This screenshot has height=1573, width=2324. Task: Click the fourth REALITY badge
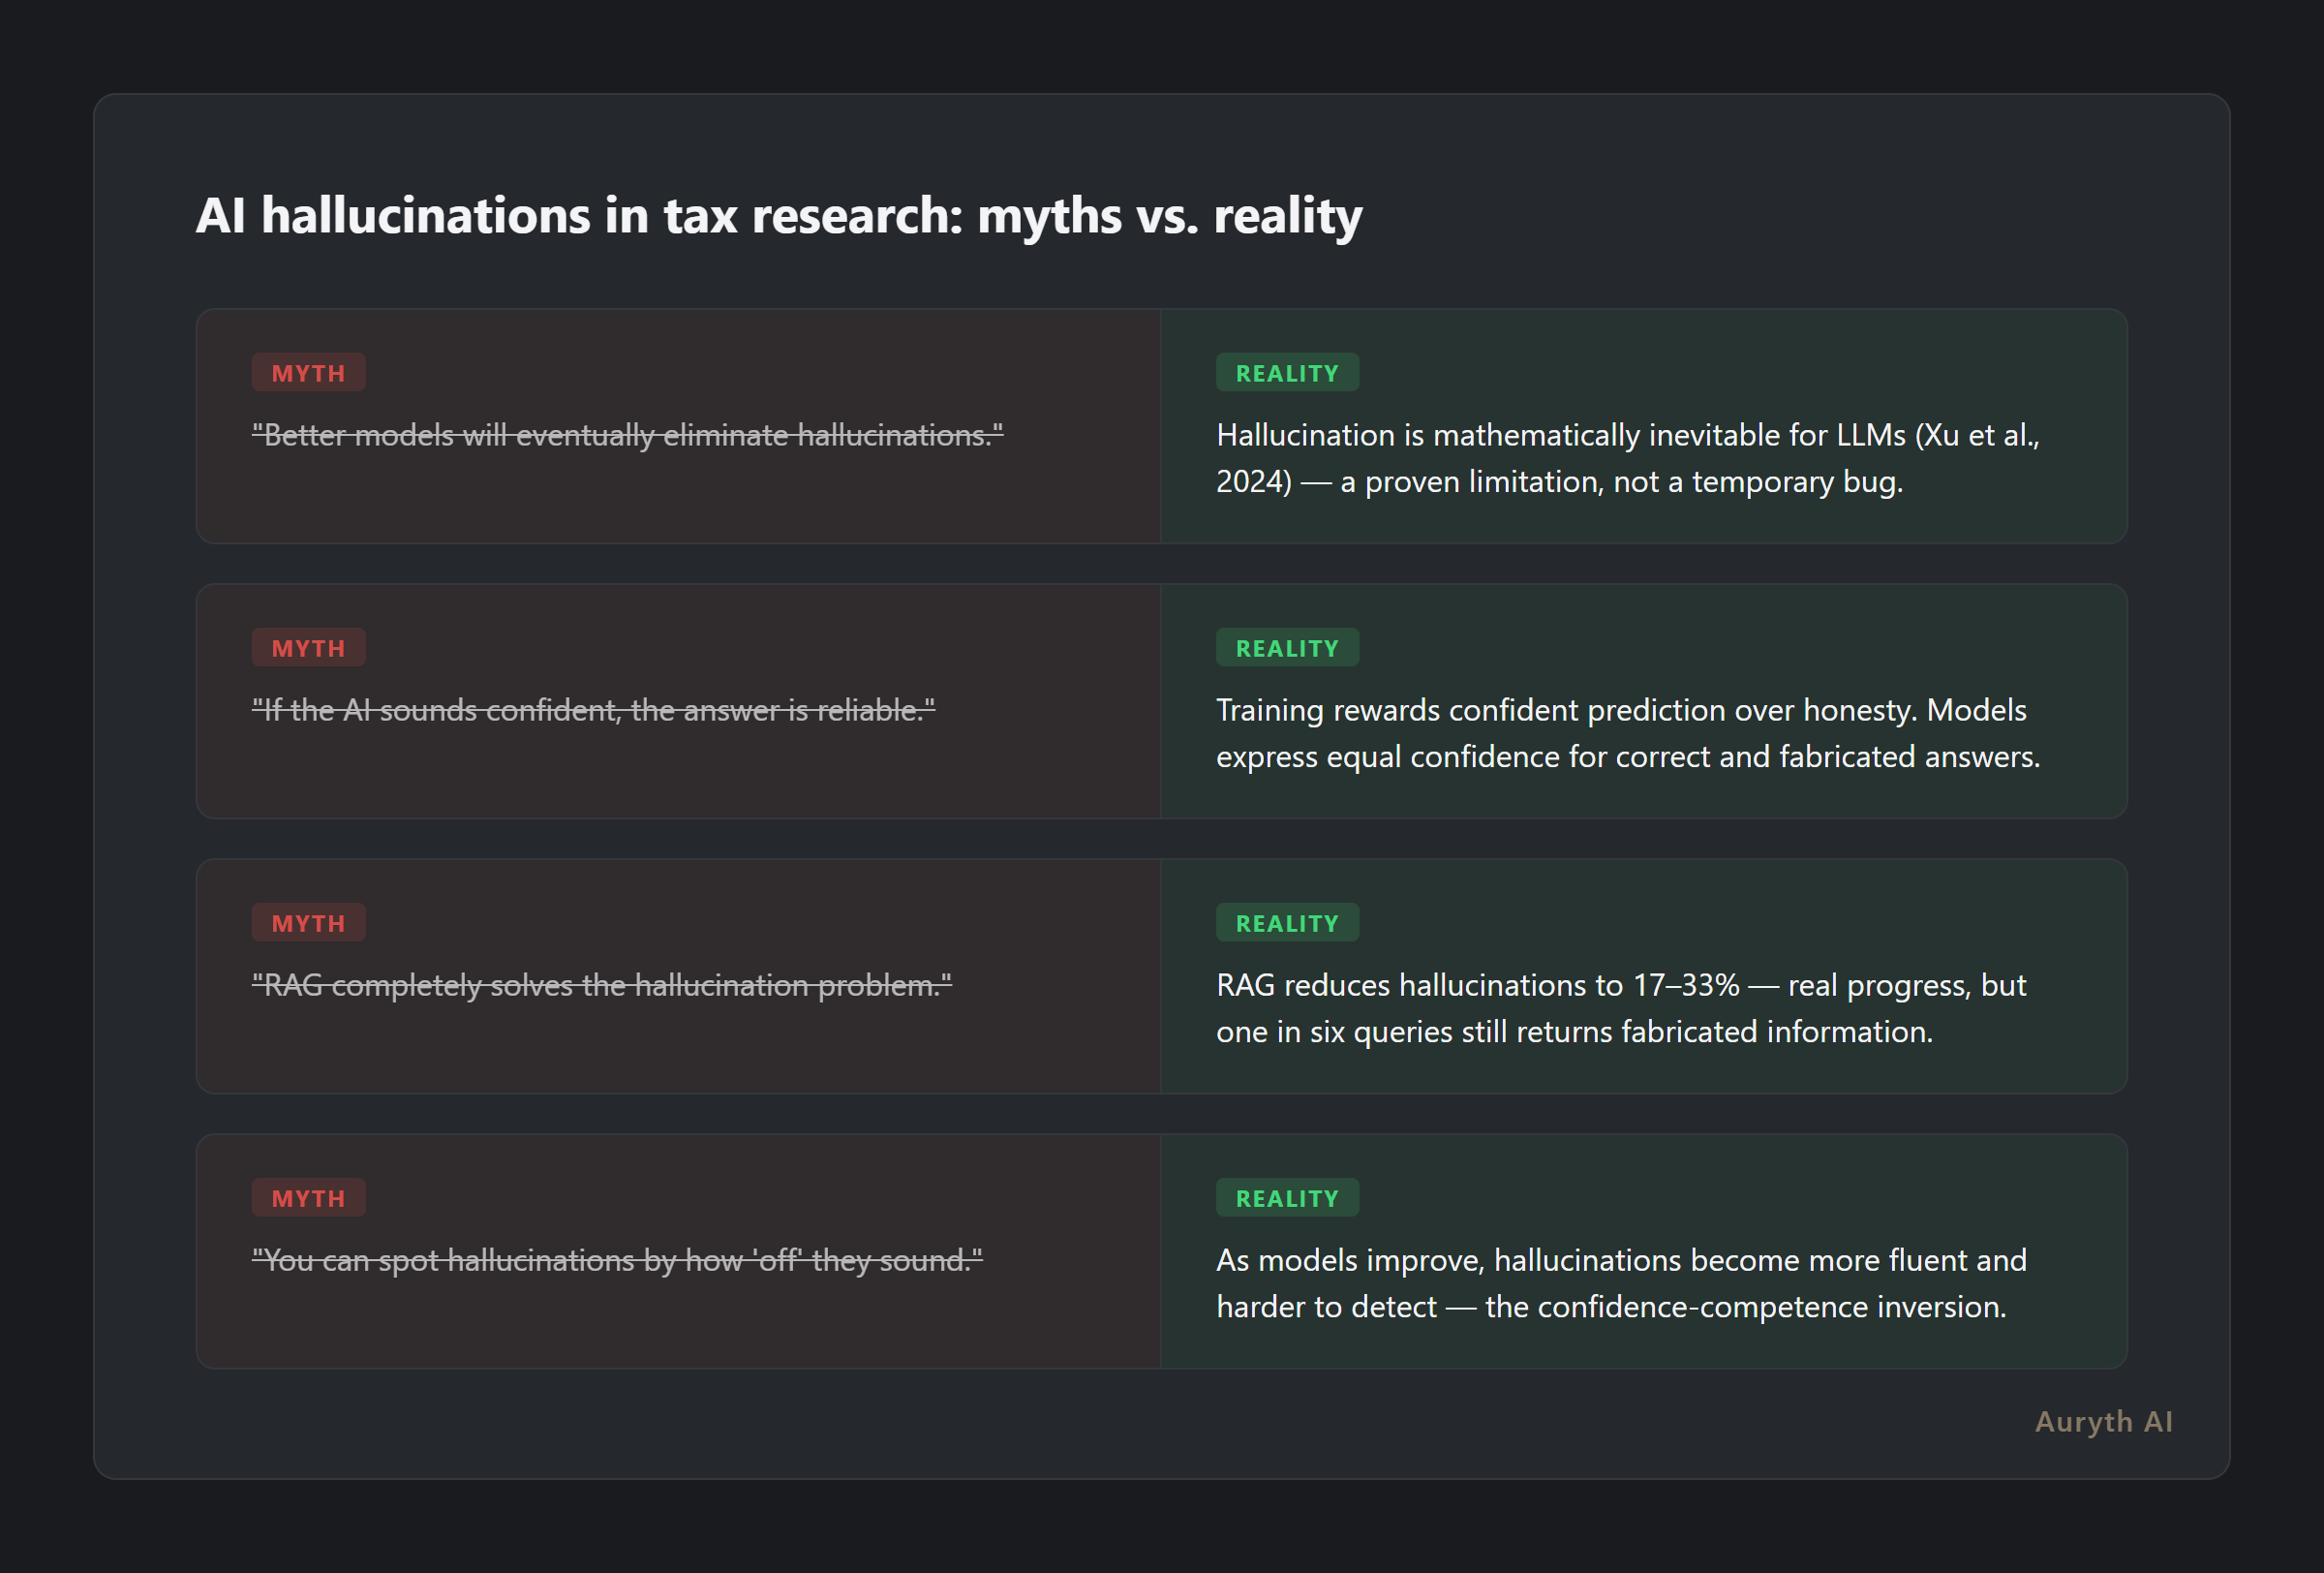[1286, 1198]
